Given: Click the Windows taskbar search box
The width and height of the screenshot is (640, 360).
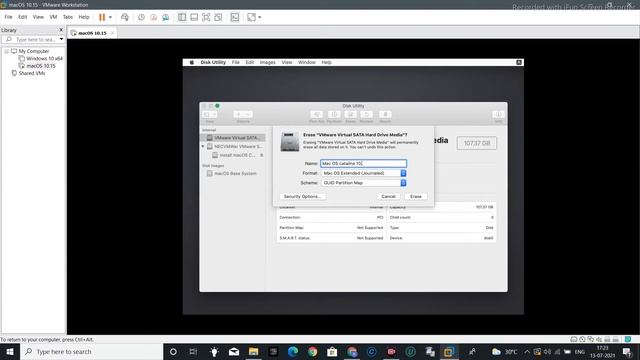Looking at the screenshot, I should point(91,351).
